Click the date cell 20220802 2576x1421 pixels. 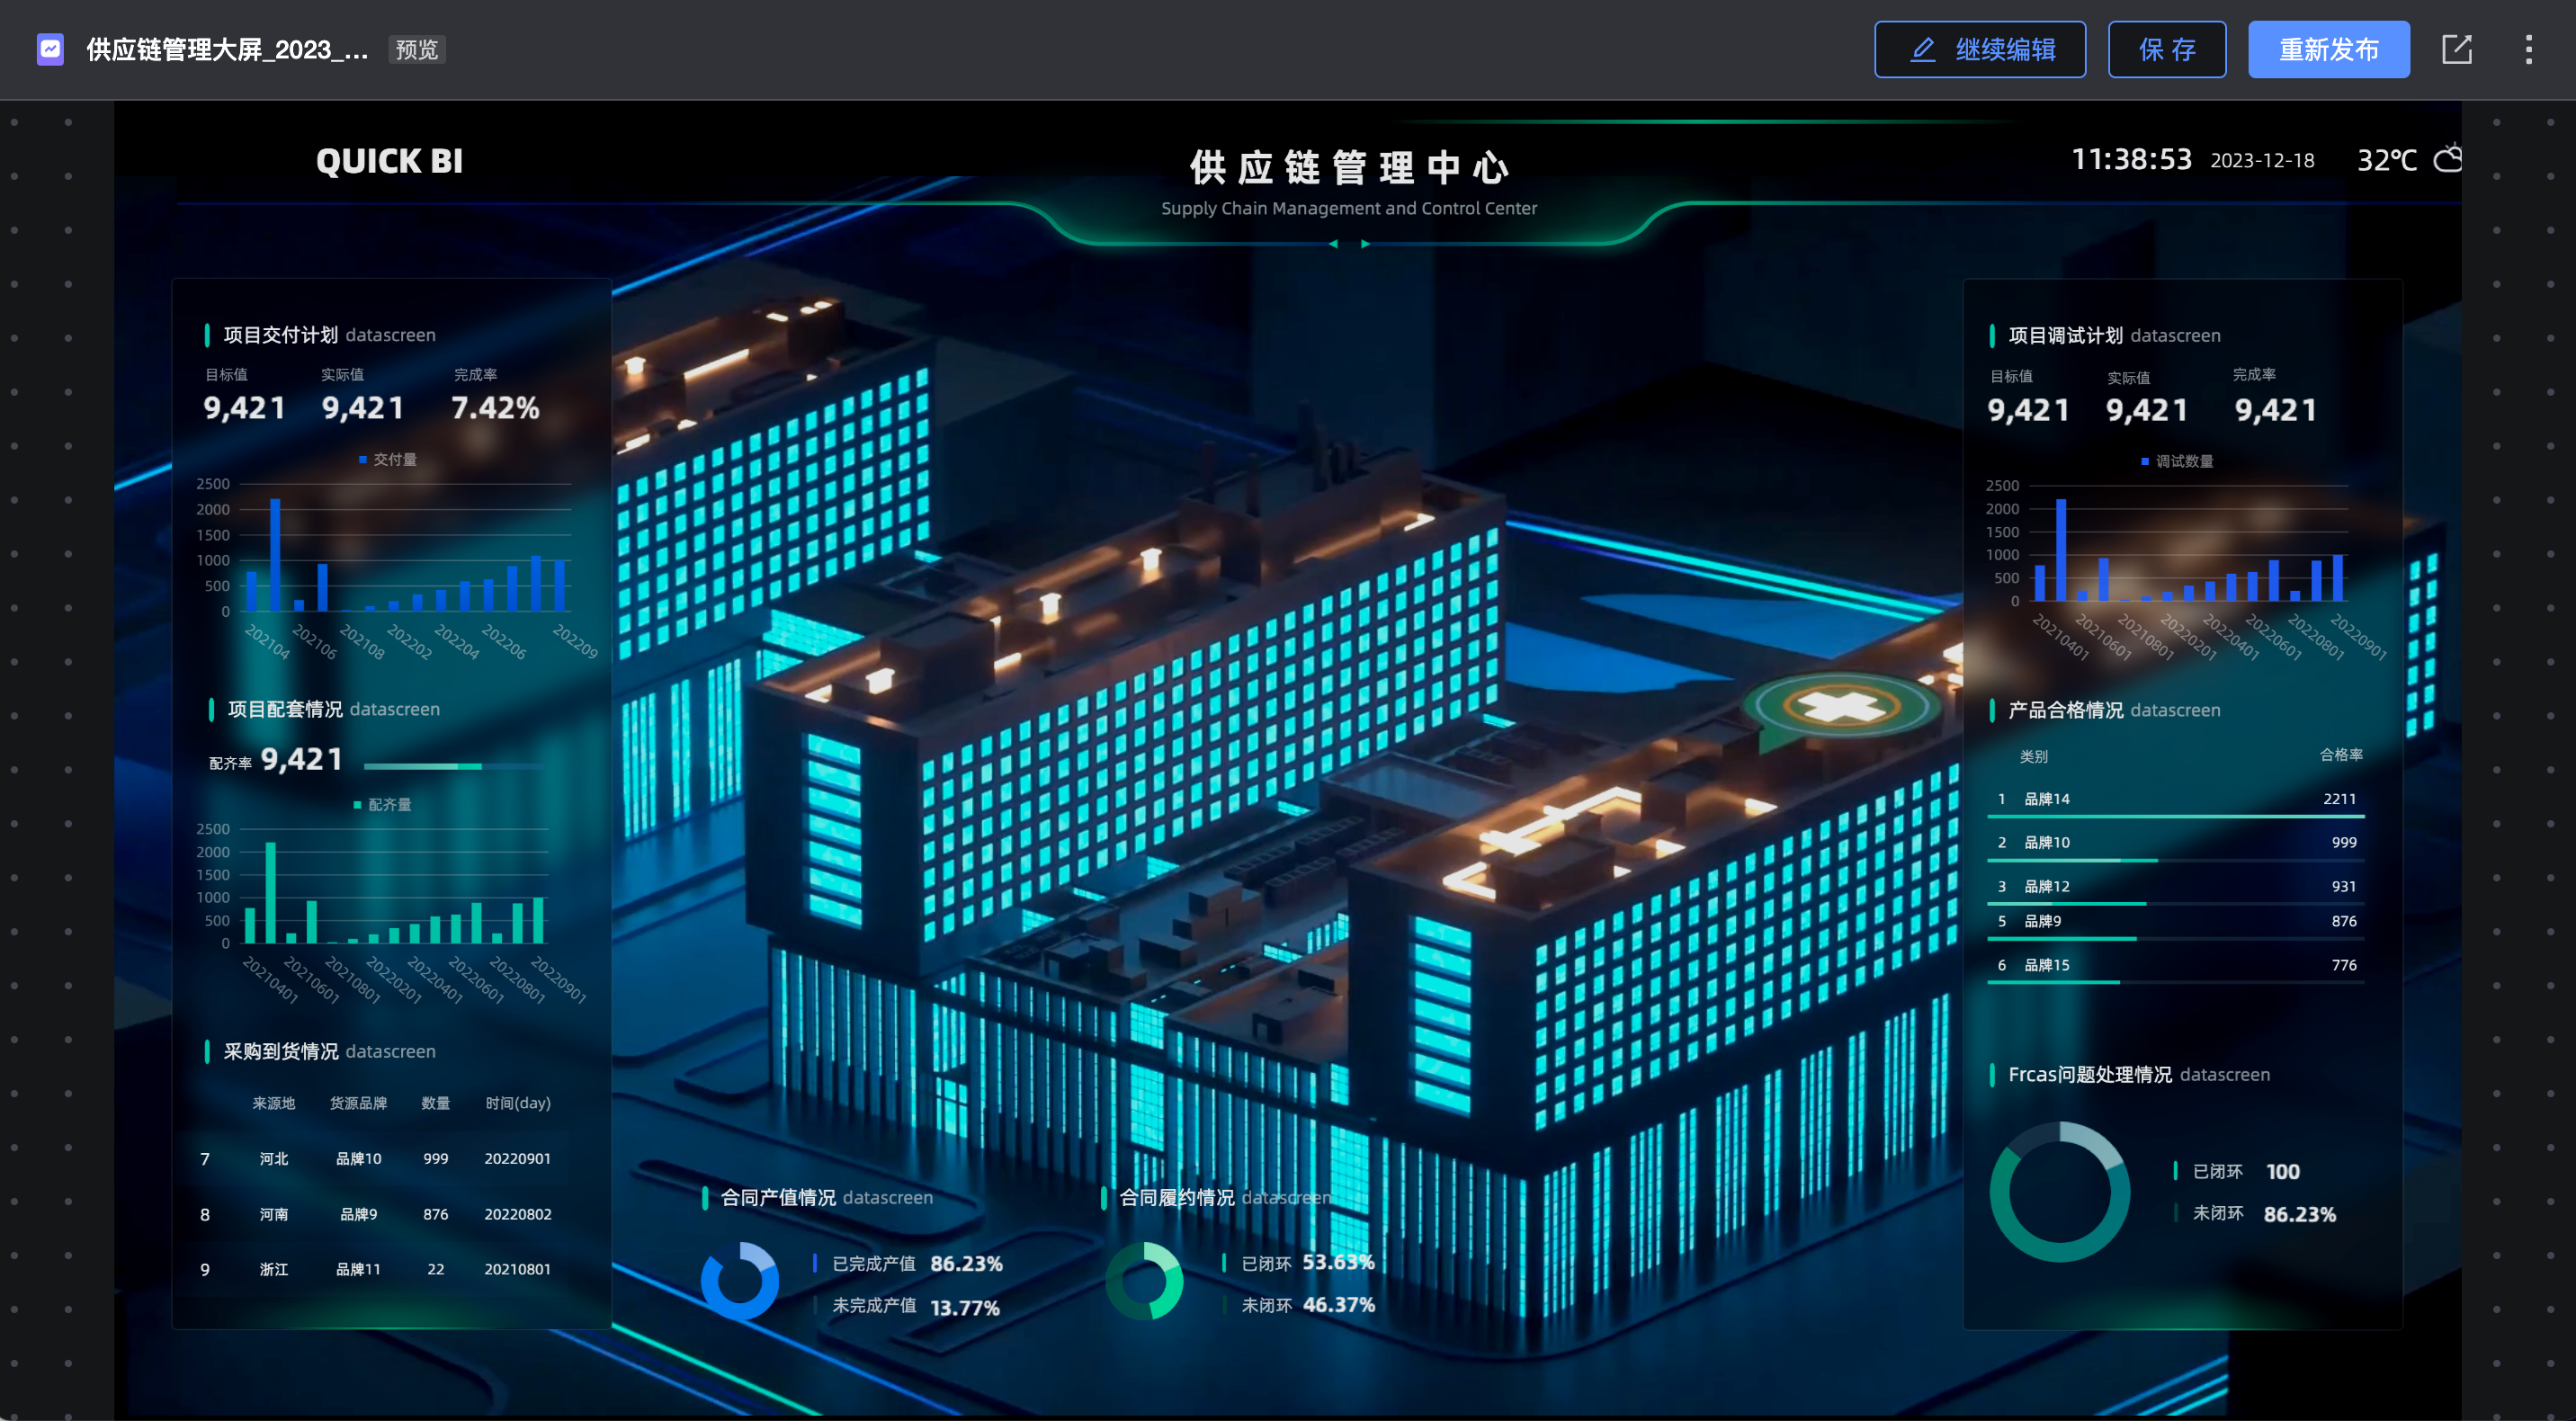518,1214
